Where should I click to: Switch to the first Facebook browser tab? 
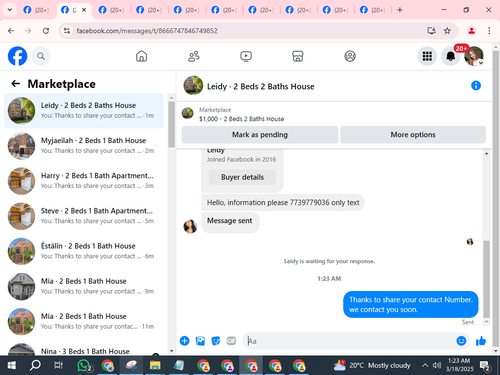(36, 10)
